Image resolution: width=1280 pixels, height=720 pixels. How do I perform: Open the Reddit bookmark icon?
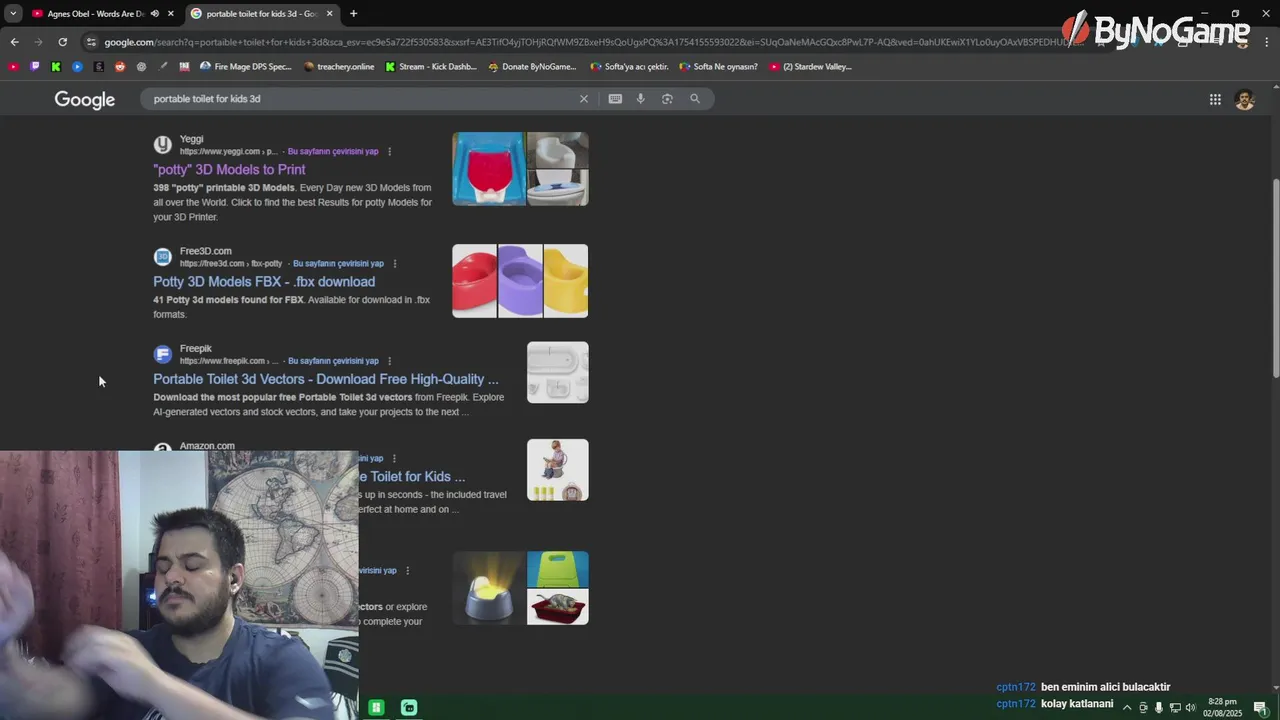coord(120,67)
